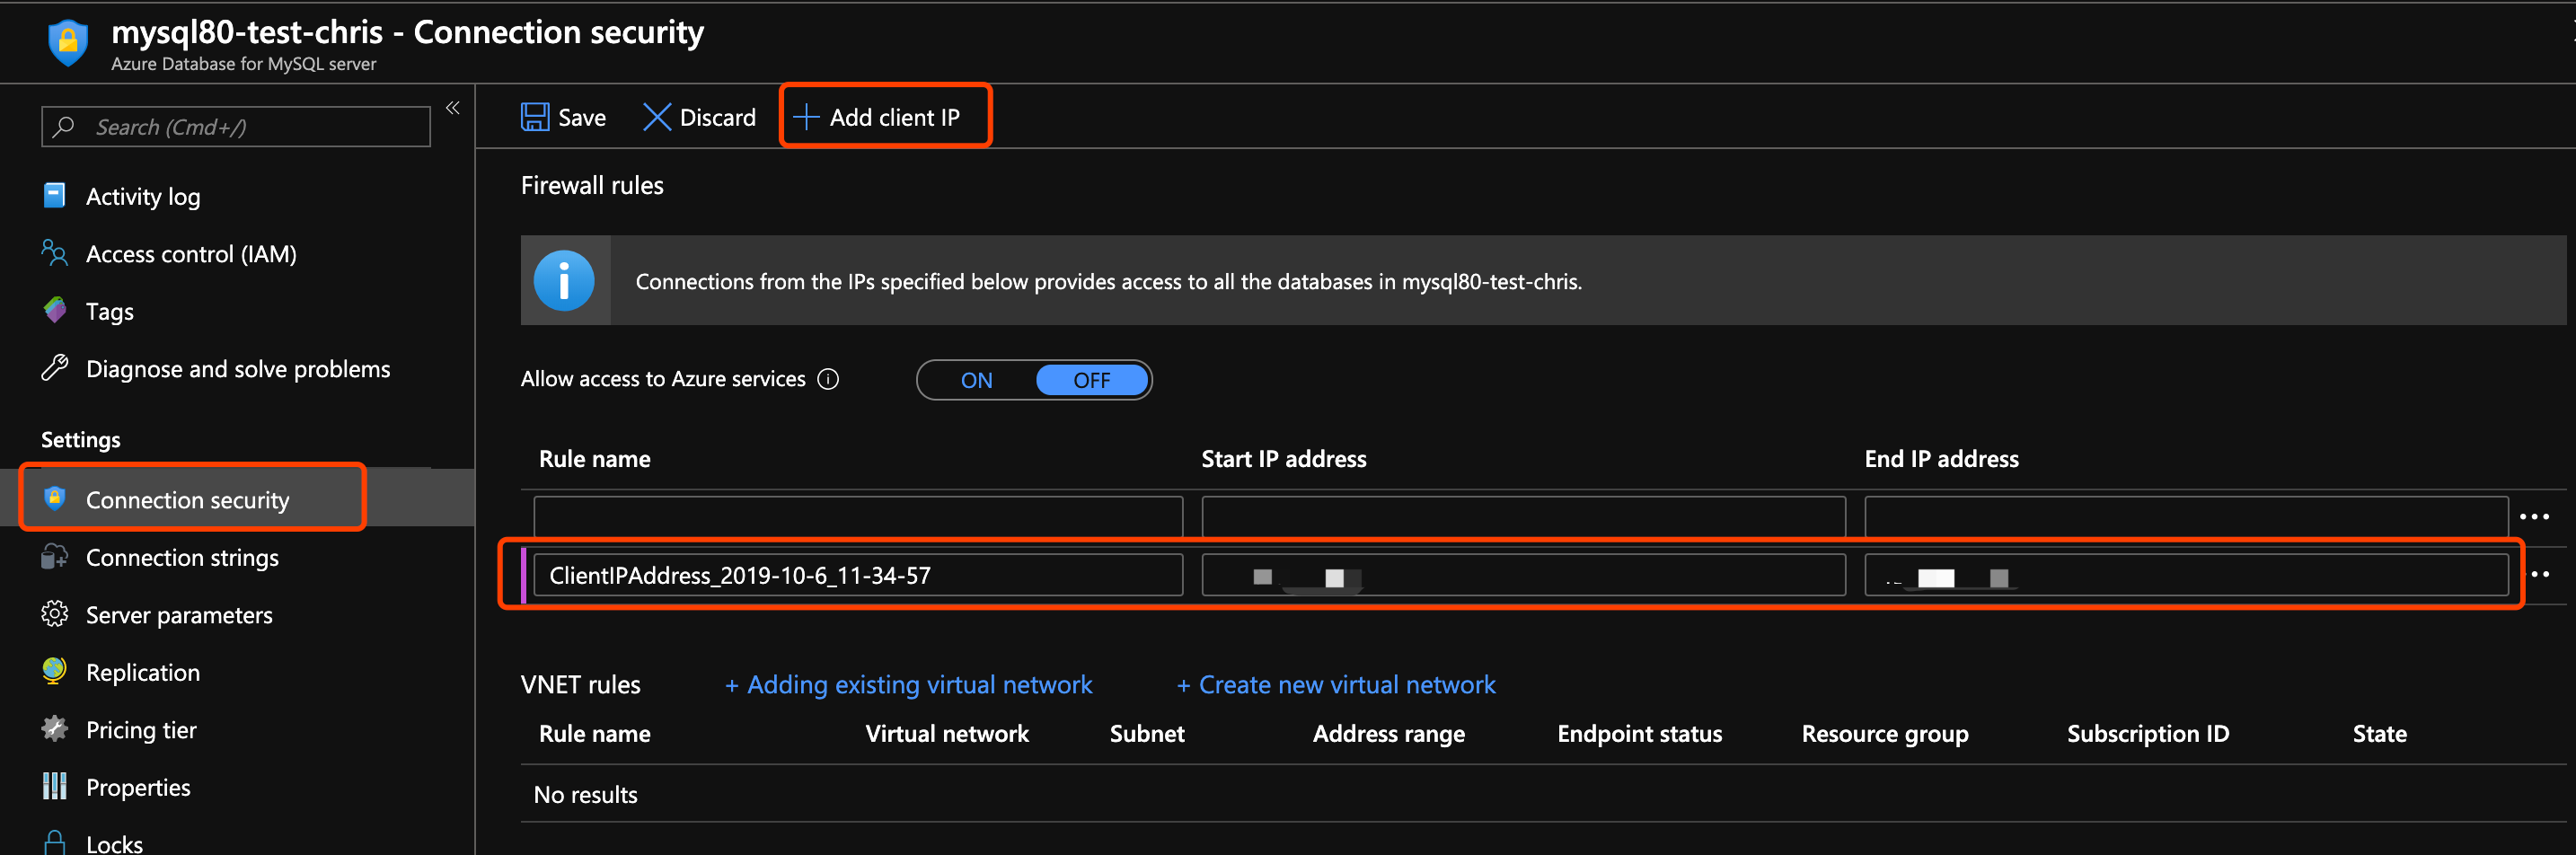Image resolution: width=2576 pixels, height=855 pixels.
Task: Open ellipsis menu for the empty rule row
Action: point(2534,517)
